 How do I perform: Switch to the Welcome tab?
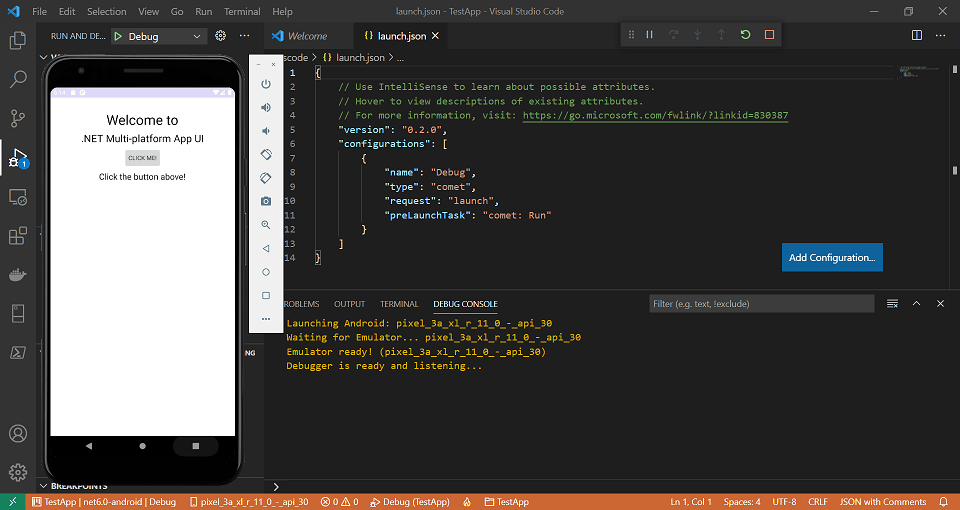click(307, 36)
